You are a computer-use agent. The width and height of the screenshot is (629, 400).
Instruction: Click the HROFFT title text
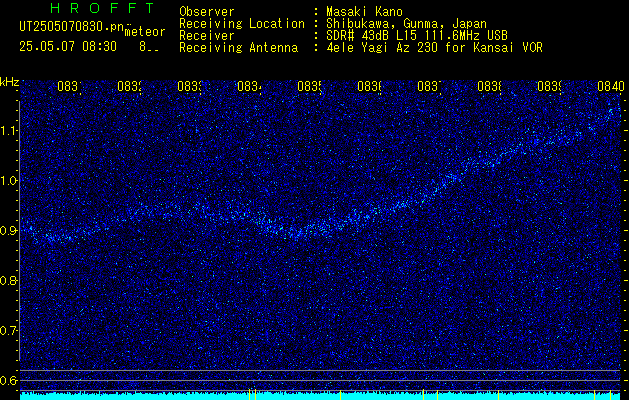pos(102,8)
